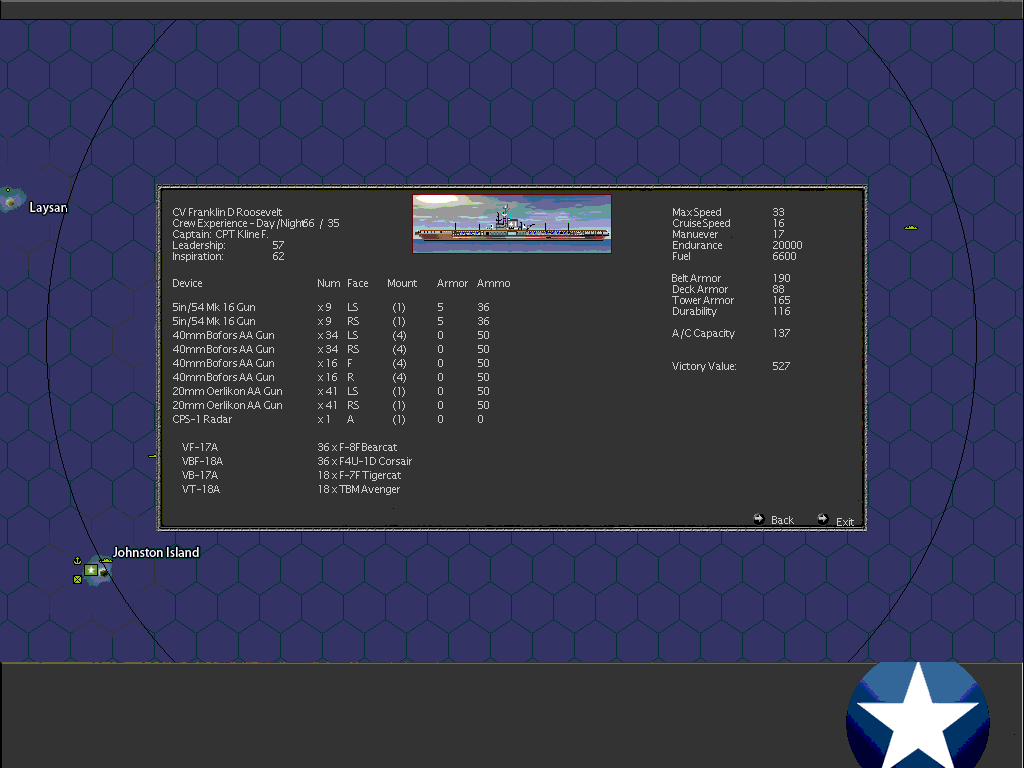The image size is (1024, 768).
Task: Click the 5in/54 Mk 16 Gun LS row
Action: tap(331, 307)
